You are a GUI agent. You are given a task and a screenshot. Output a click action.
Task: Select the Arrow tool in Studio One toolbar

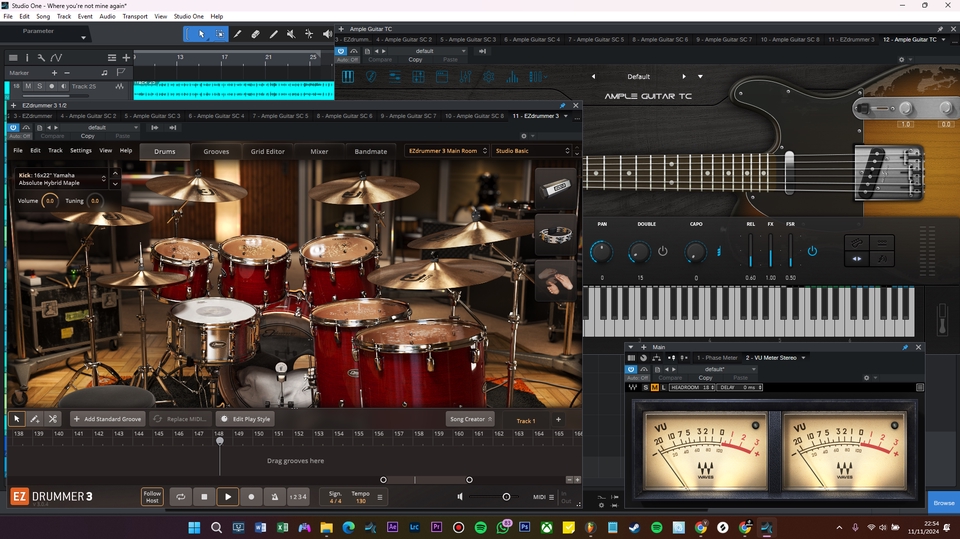[201, 34]
